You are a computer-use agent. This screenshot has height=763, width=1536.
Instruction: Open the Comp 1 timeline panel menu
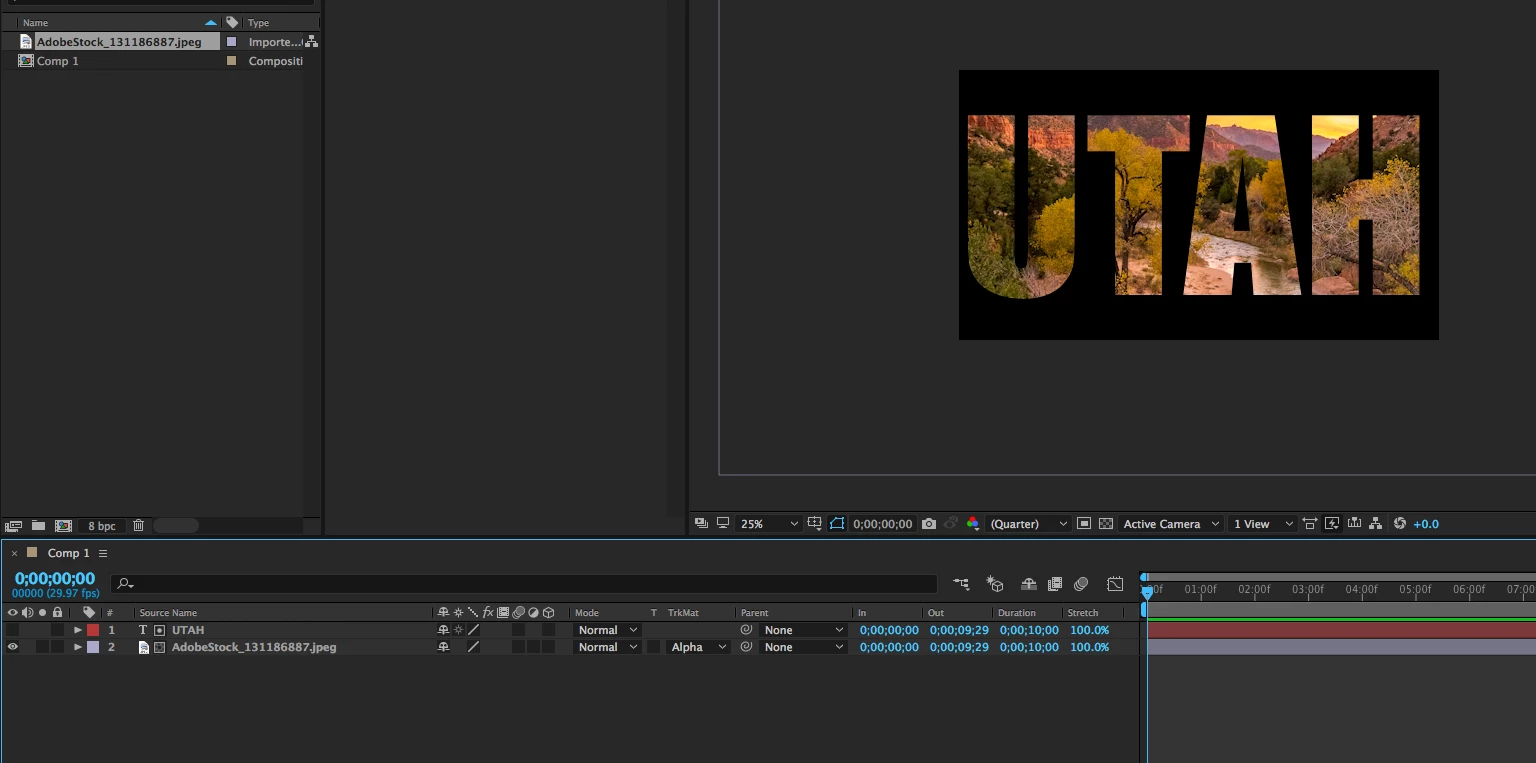point(103,553)
